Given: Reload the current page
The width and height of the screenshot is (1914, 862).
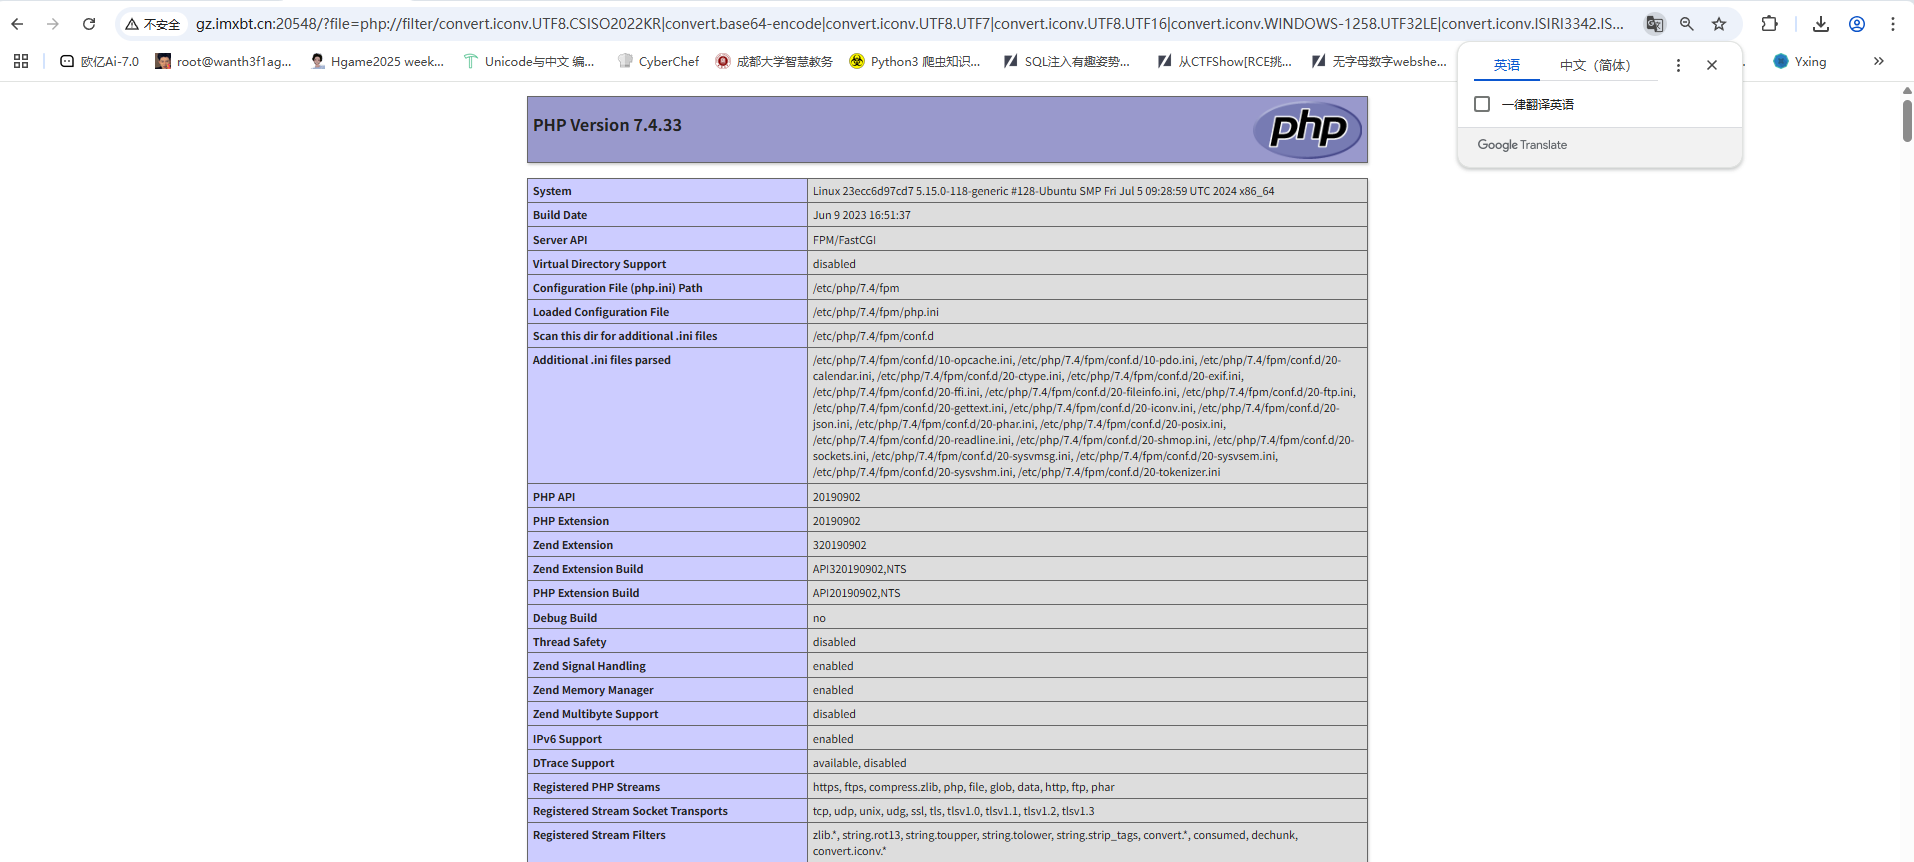Looking at the screenshot, I should (x=89, y=24).
